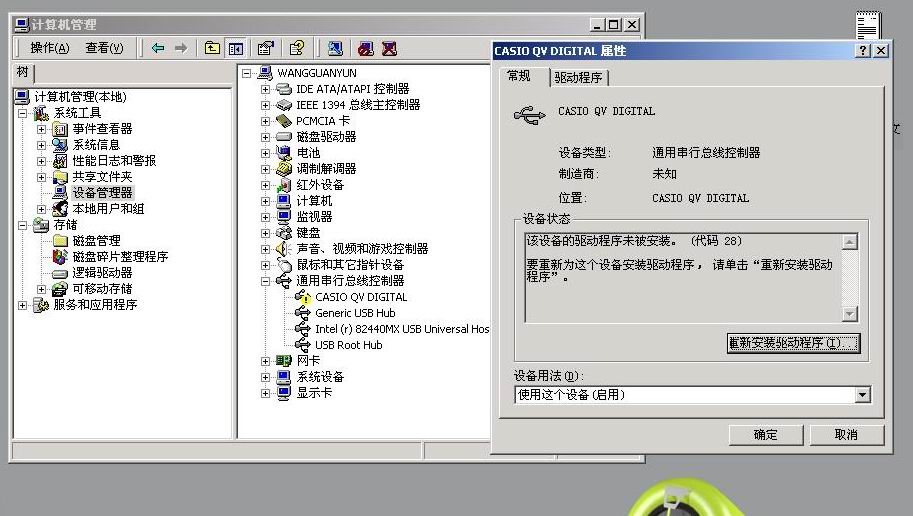Select the CASIO QV DIGITAL warning device icon
This screenshot has height=516, width=913.
(x=303, y=297)
